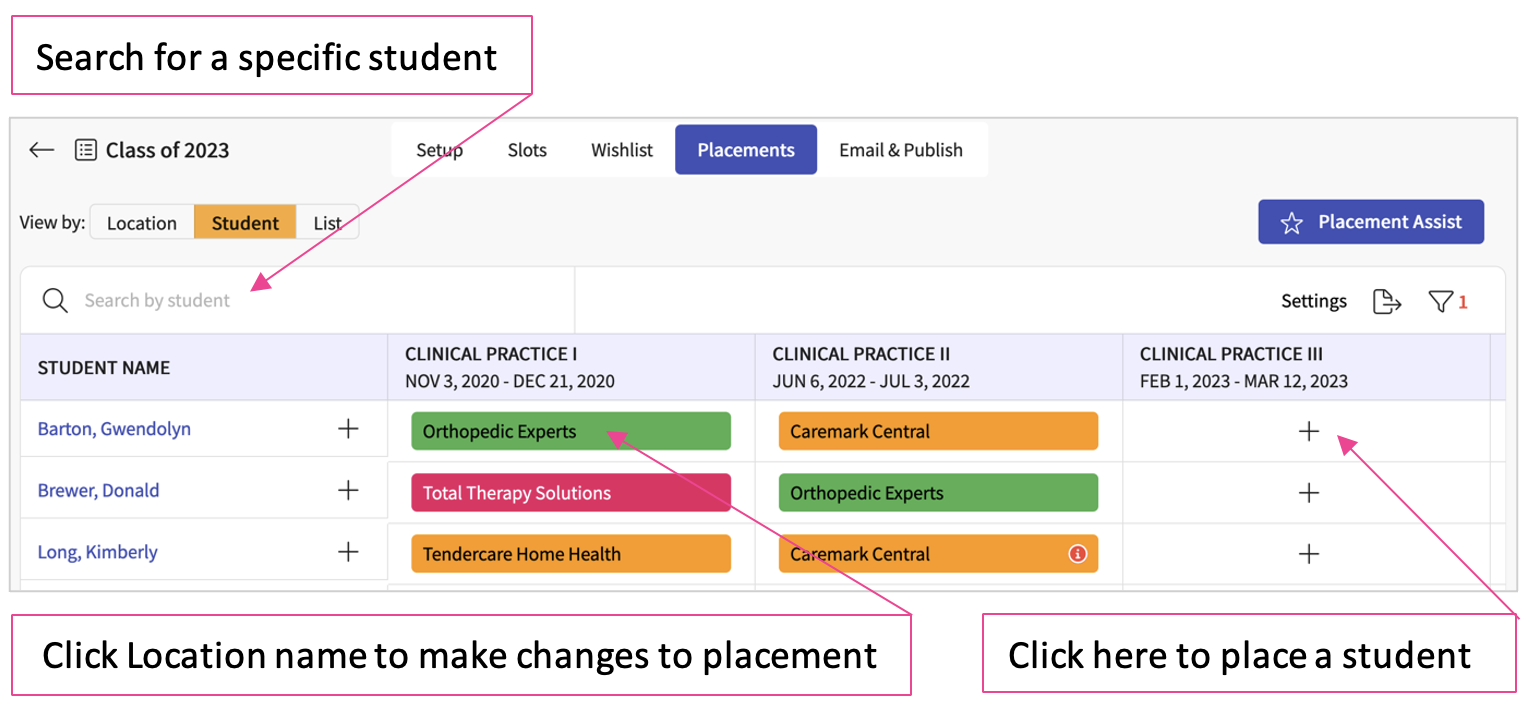Switch view to List

[328, 223]
